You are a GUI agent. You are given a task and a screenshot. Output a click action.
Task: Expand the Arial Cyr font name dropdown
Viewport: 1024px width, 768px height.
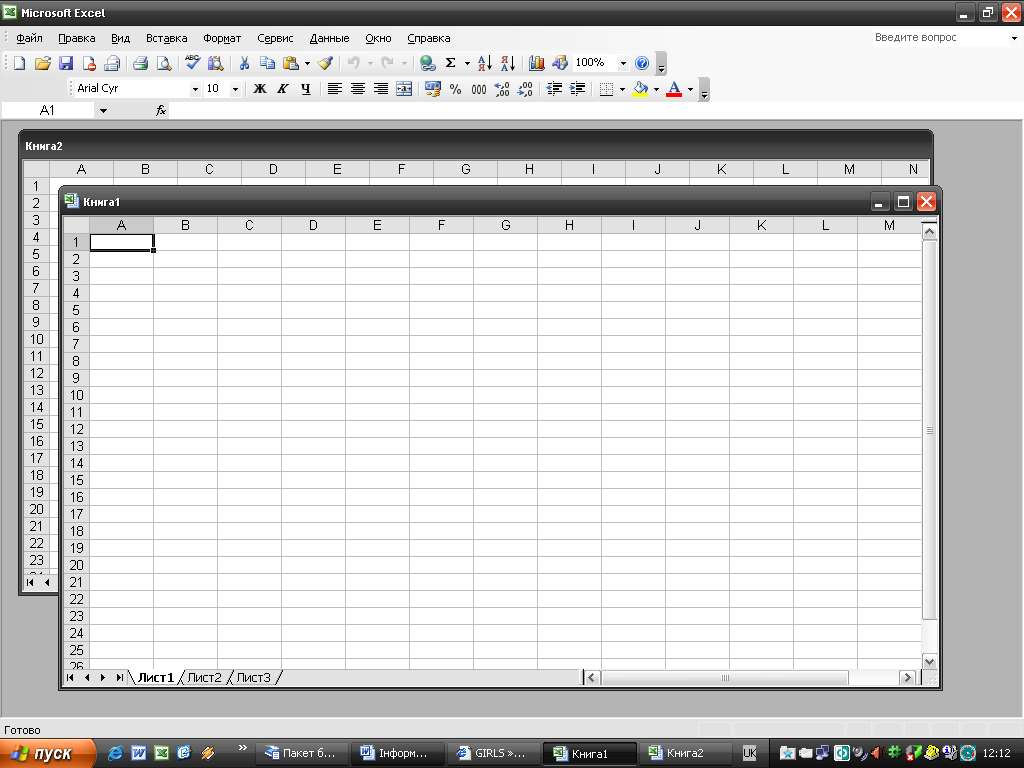[x=195, y=89]
